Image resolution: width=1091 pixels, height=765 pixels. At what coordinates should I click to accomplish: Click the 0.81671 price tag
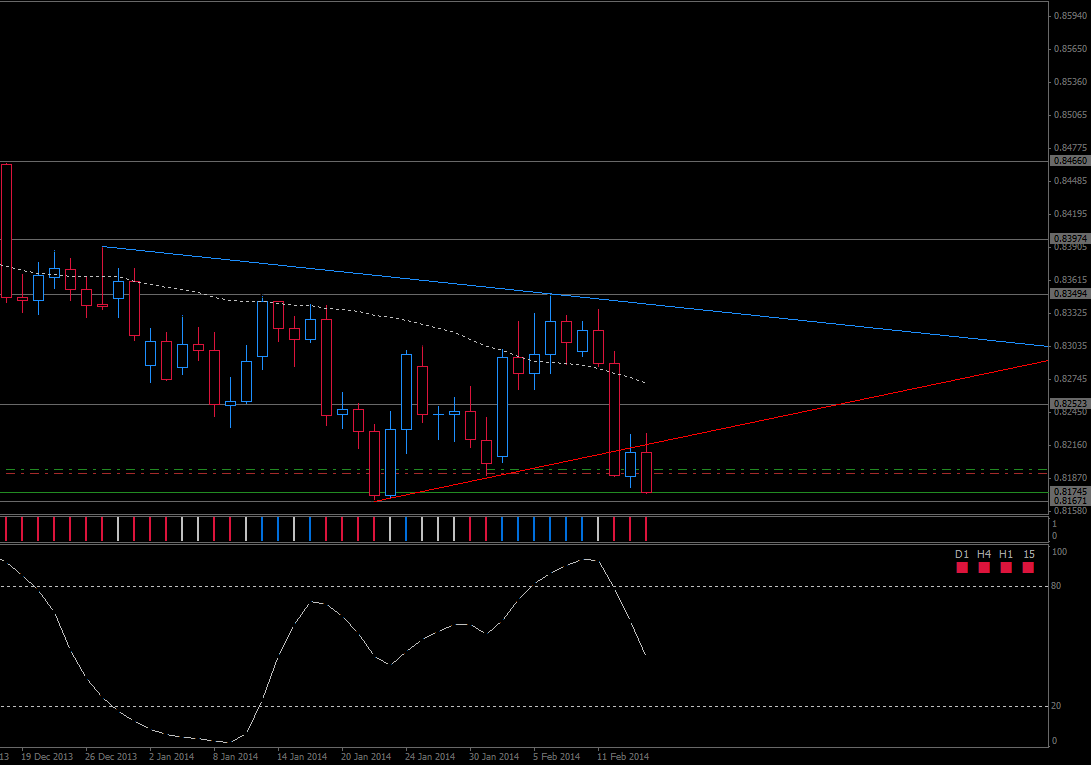(x=1069, y=500)
